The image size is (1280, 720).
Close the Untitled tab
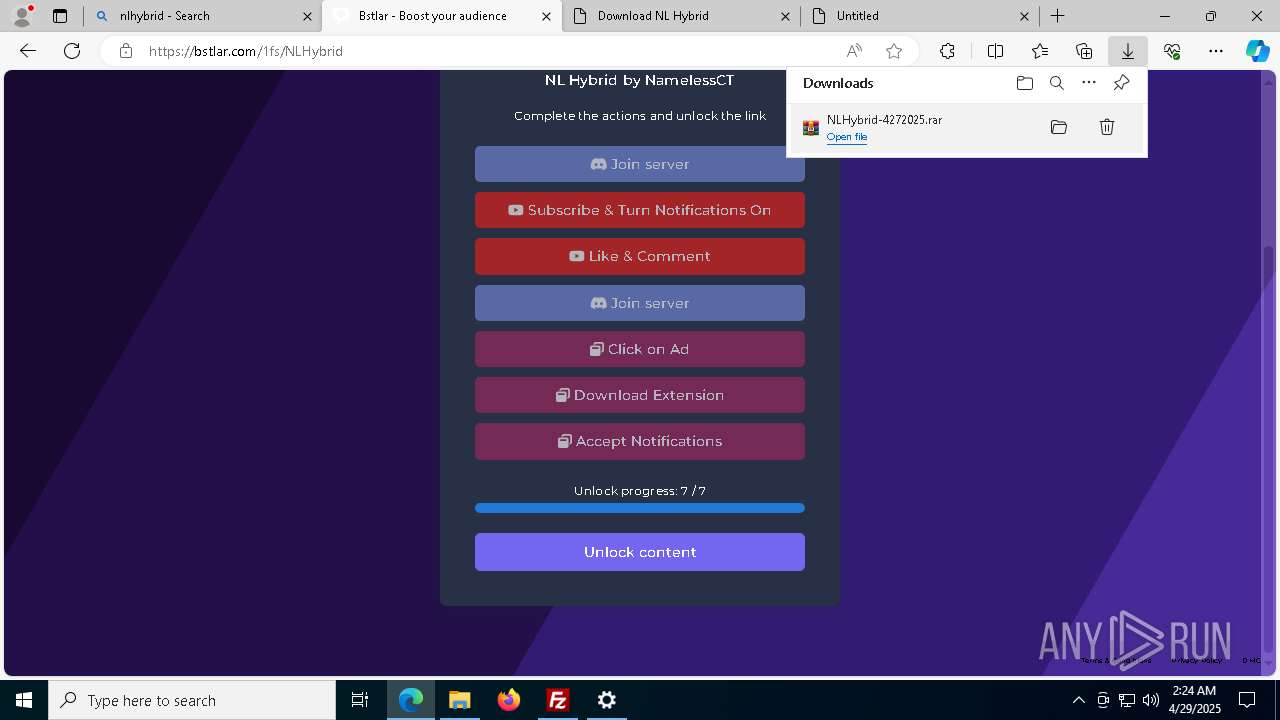click(1024, 16)
